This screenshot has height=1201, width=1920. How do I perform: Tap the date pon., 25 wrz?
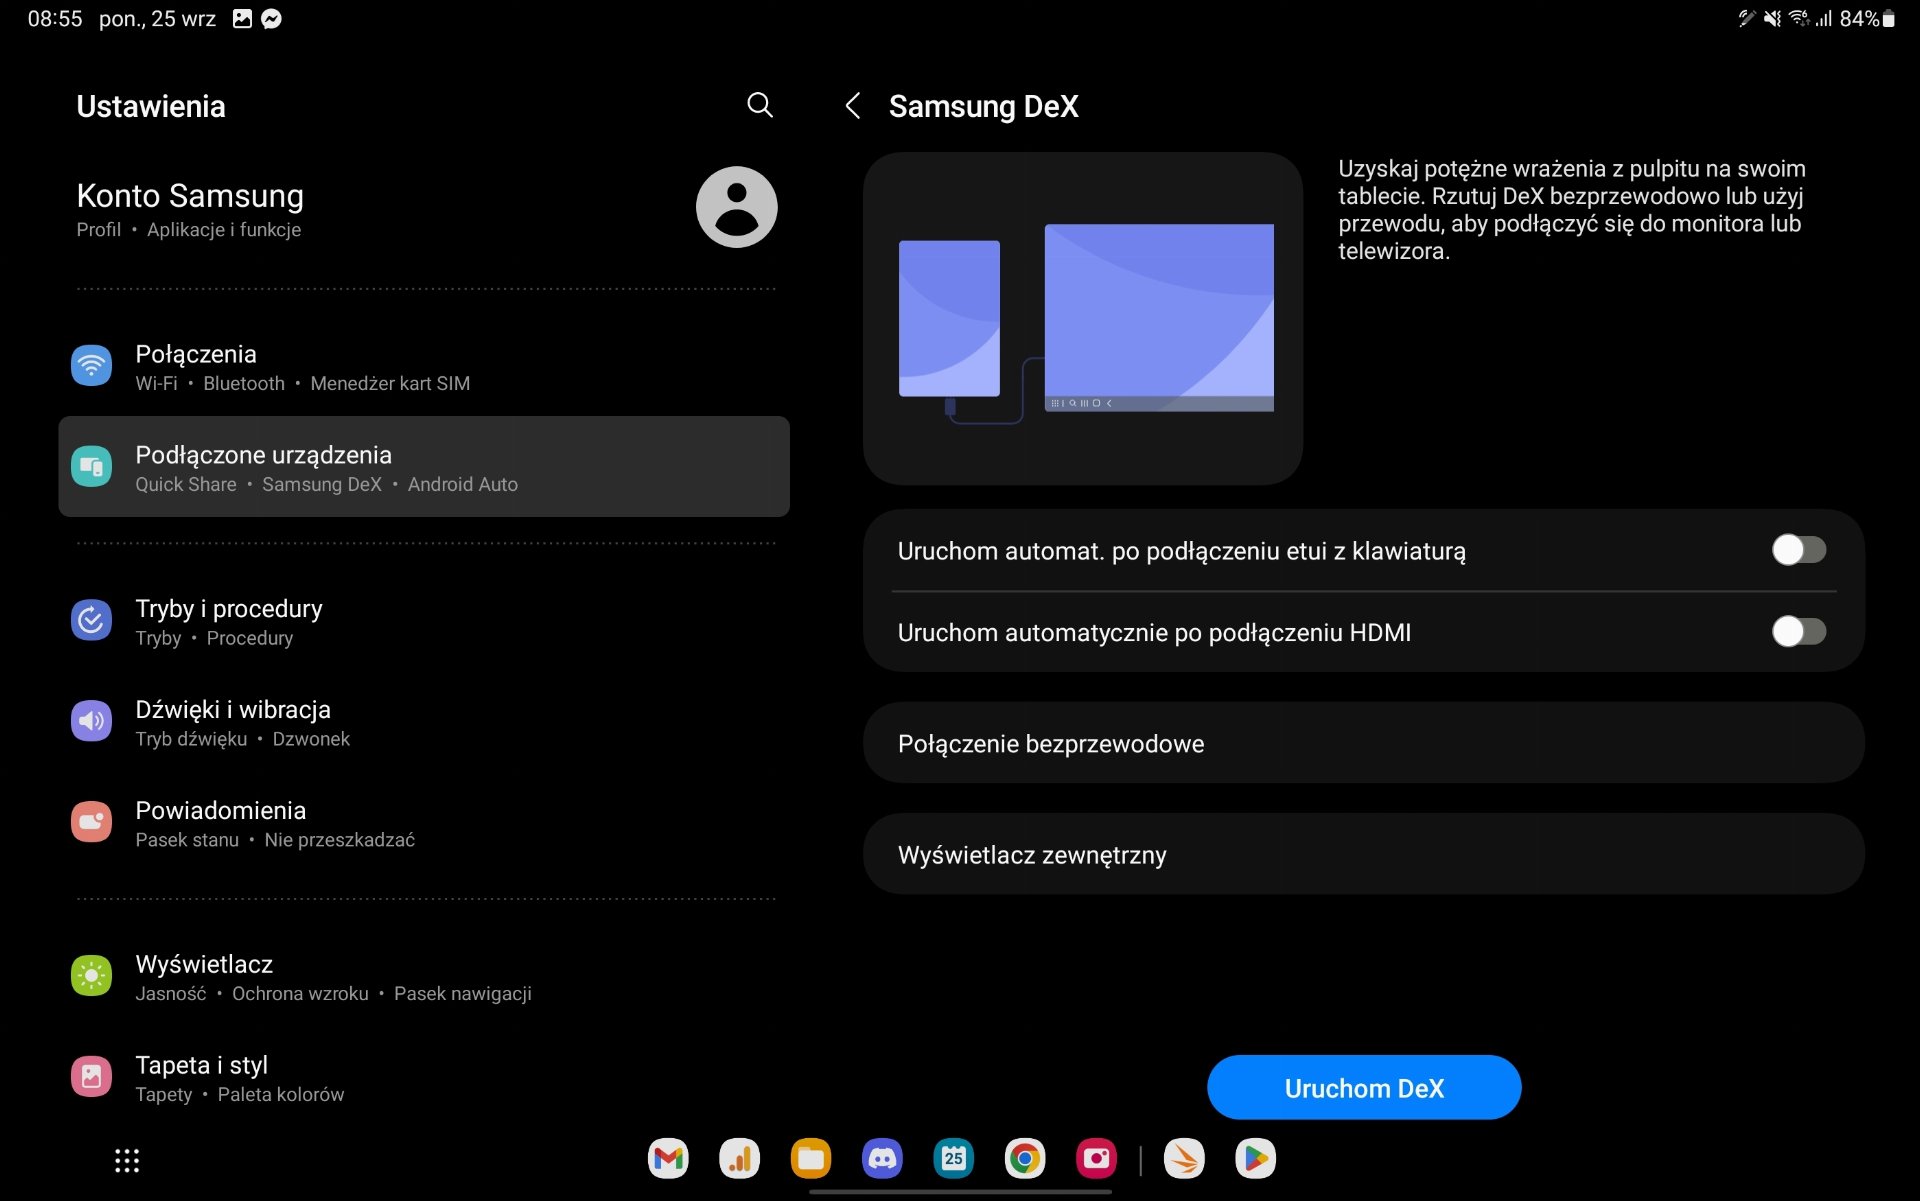click(x=157, y=19)
